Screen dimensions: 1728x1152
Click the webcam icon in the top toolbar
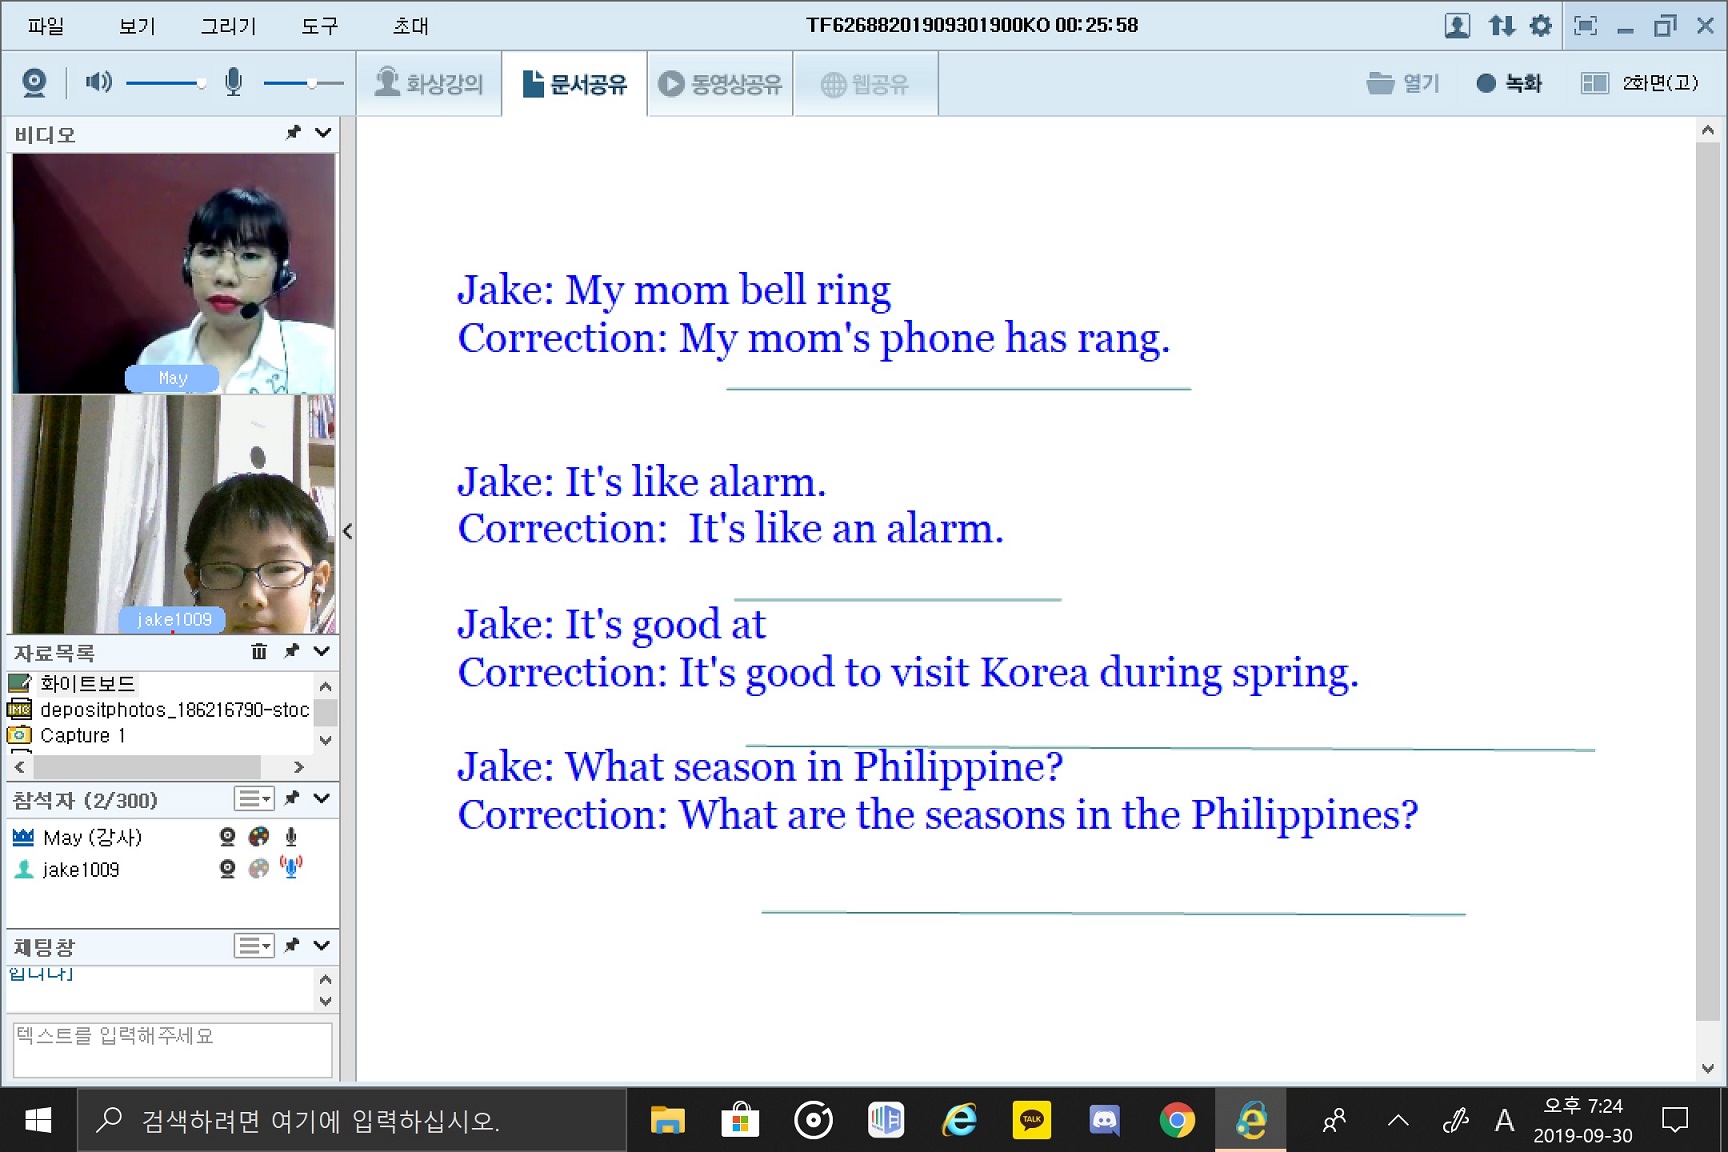click(x=34, y=83)
